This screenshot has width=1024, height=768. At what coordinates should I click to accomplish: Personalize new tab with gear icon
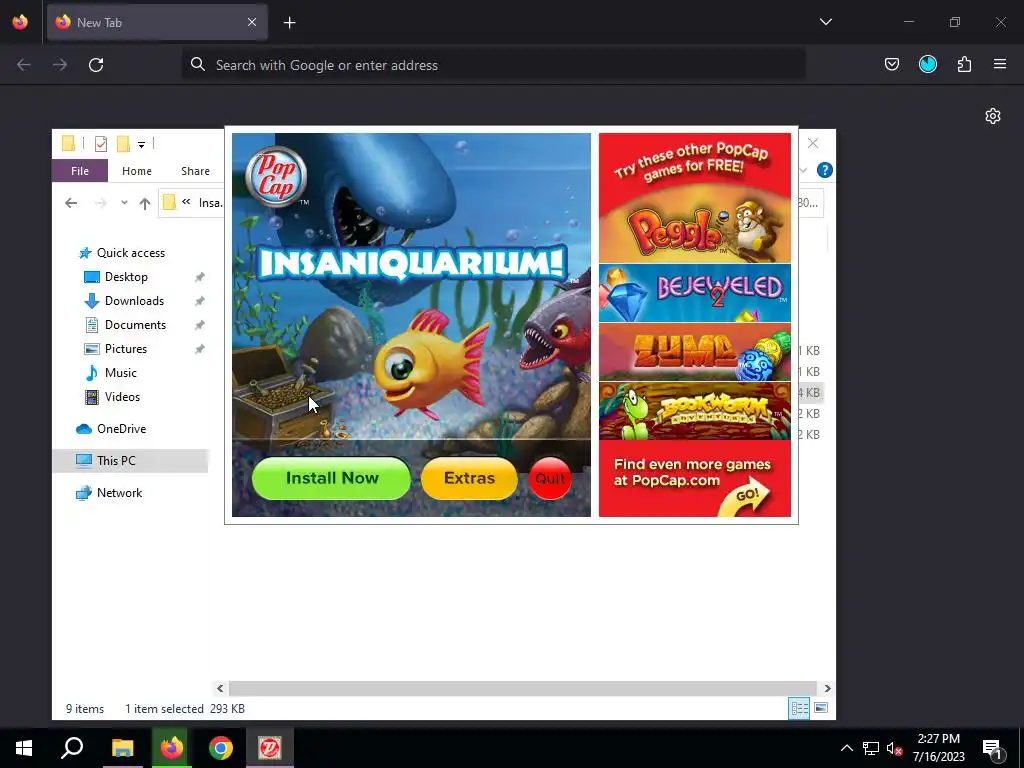(x=993, y=116)
